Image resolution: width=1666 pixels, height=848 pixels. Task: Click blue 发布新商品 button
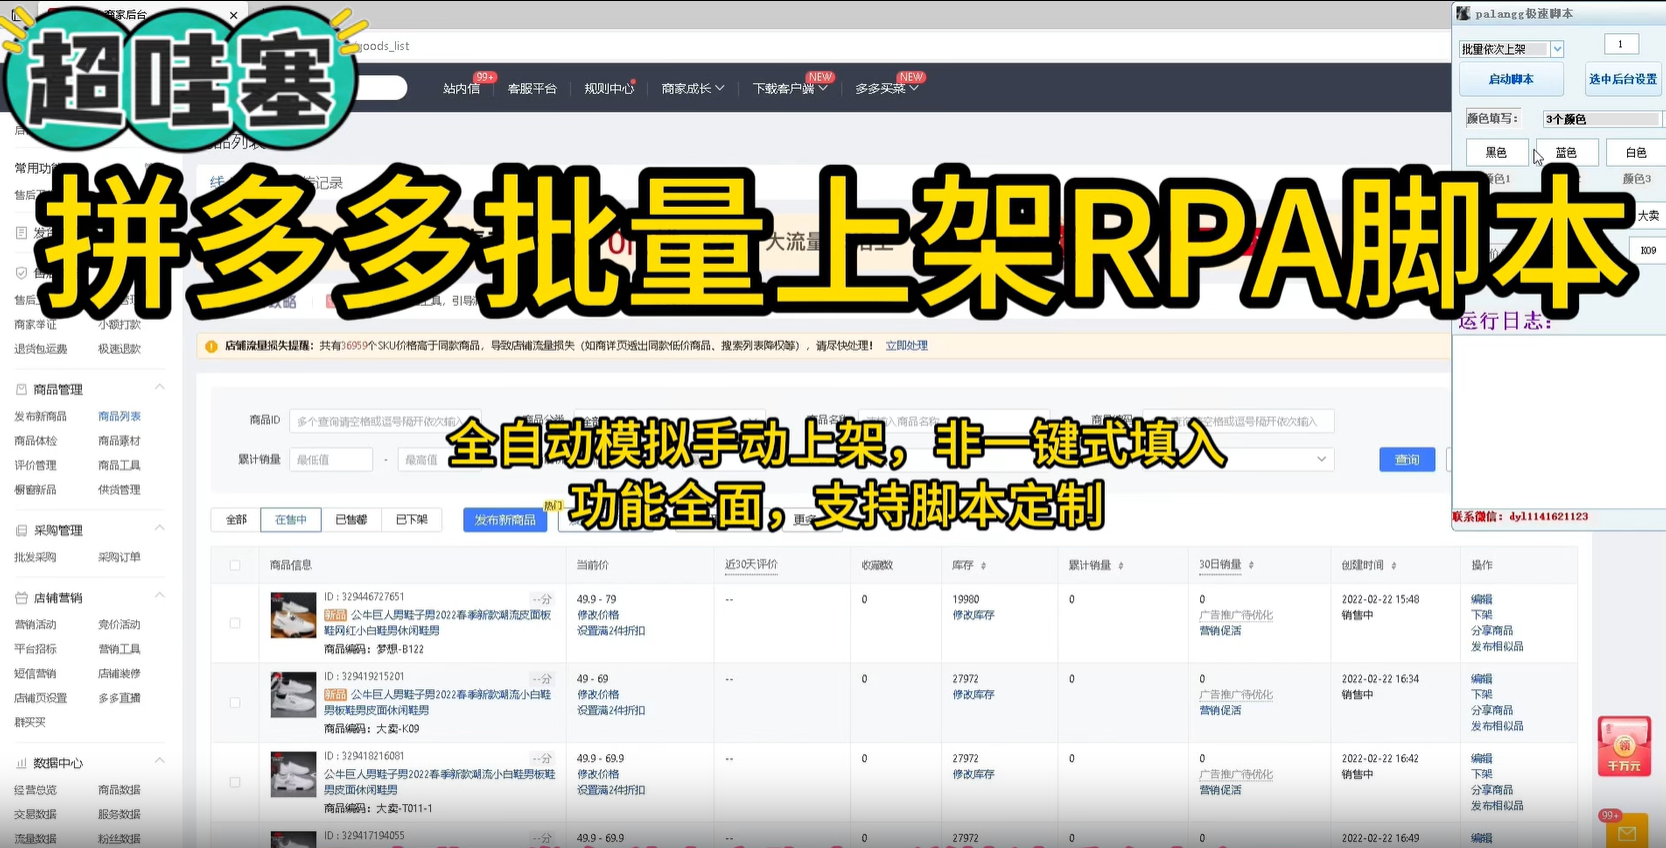(x=505, y=520)
